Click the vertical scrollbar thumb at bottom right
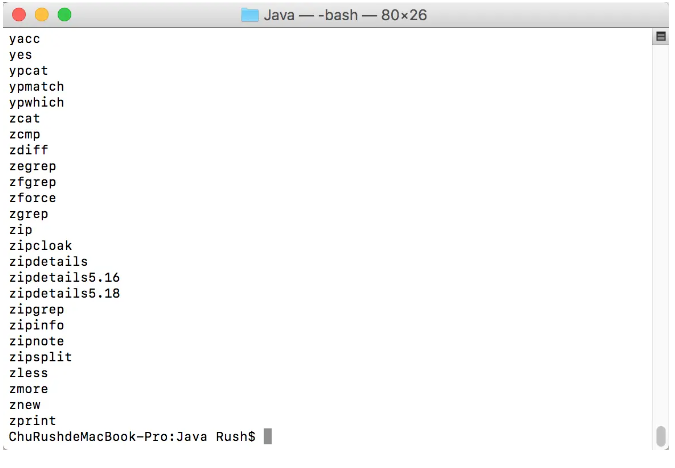 (x=660, y=435)
